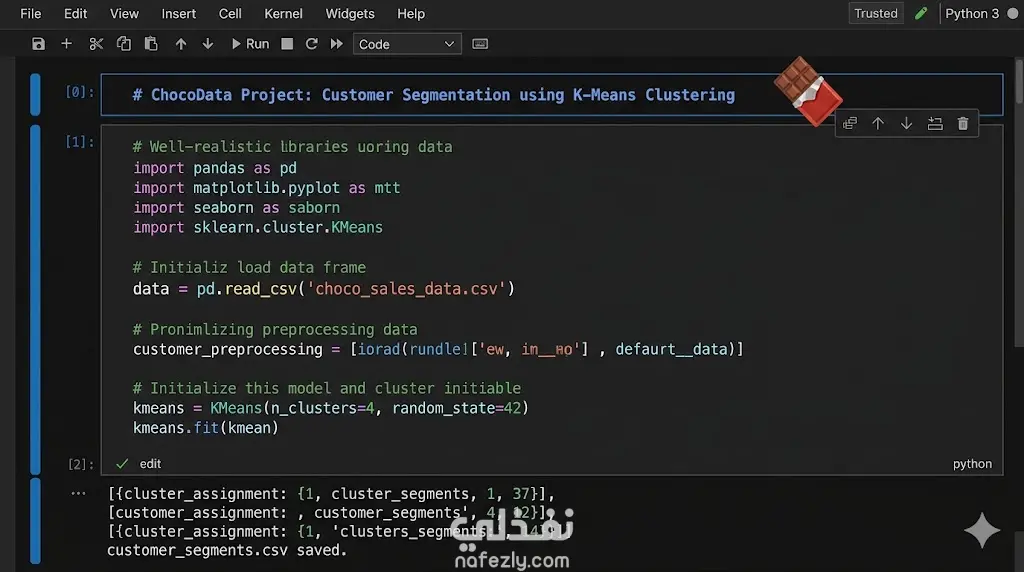Click the title cell with ChocoData Project heading
This screenshot has height=572, width=1024.
552,95
